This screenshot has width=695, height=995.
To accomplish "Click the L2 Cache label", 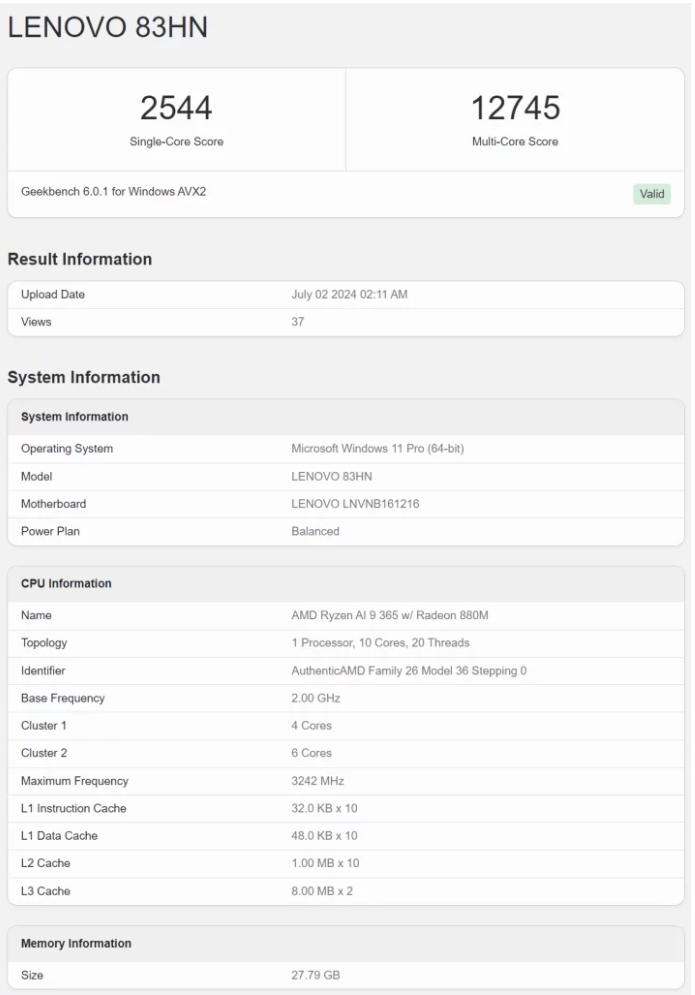I will pos(46,863).
